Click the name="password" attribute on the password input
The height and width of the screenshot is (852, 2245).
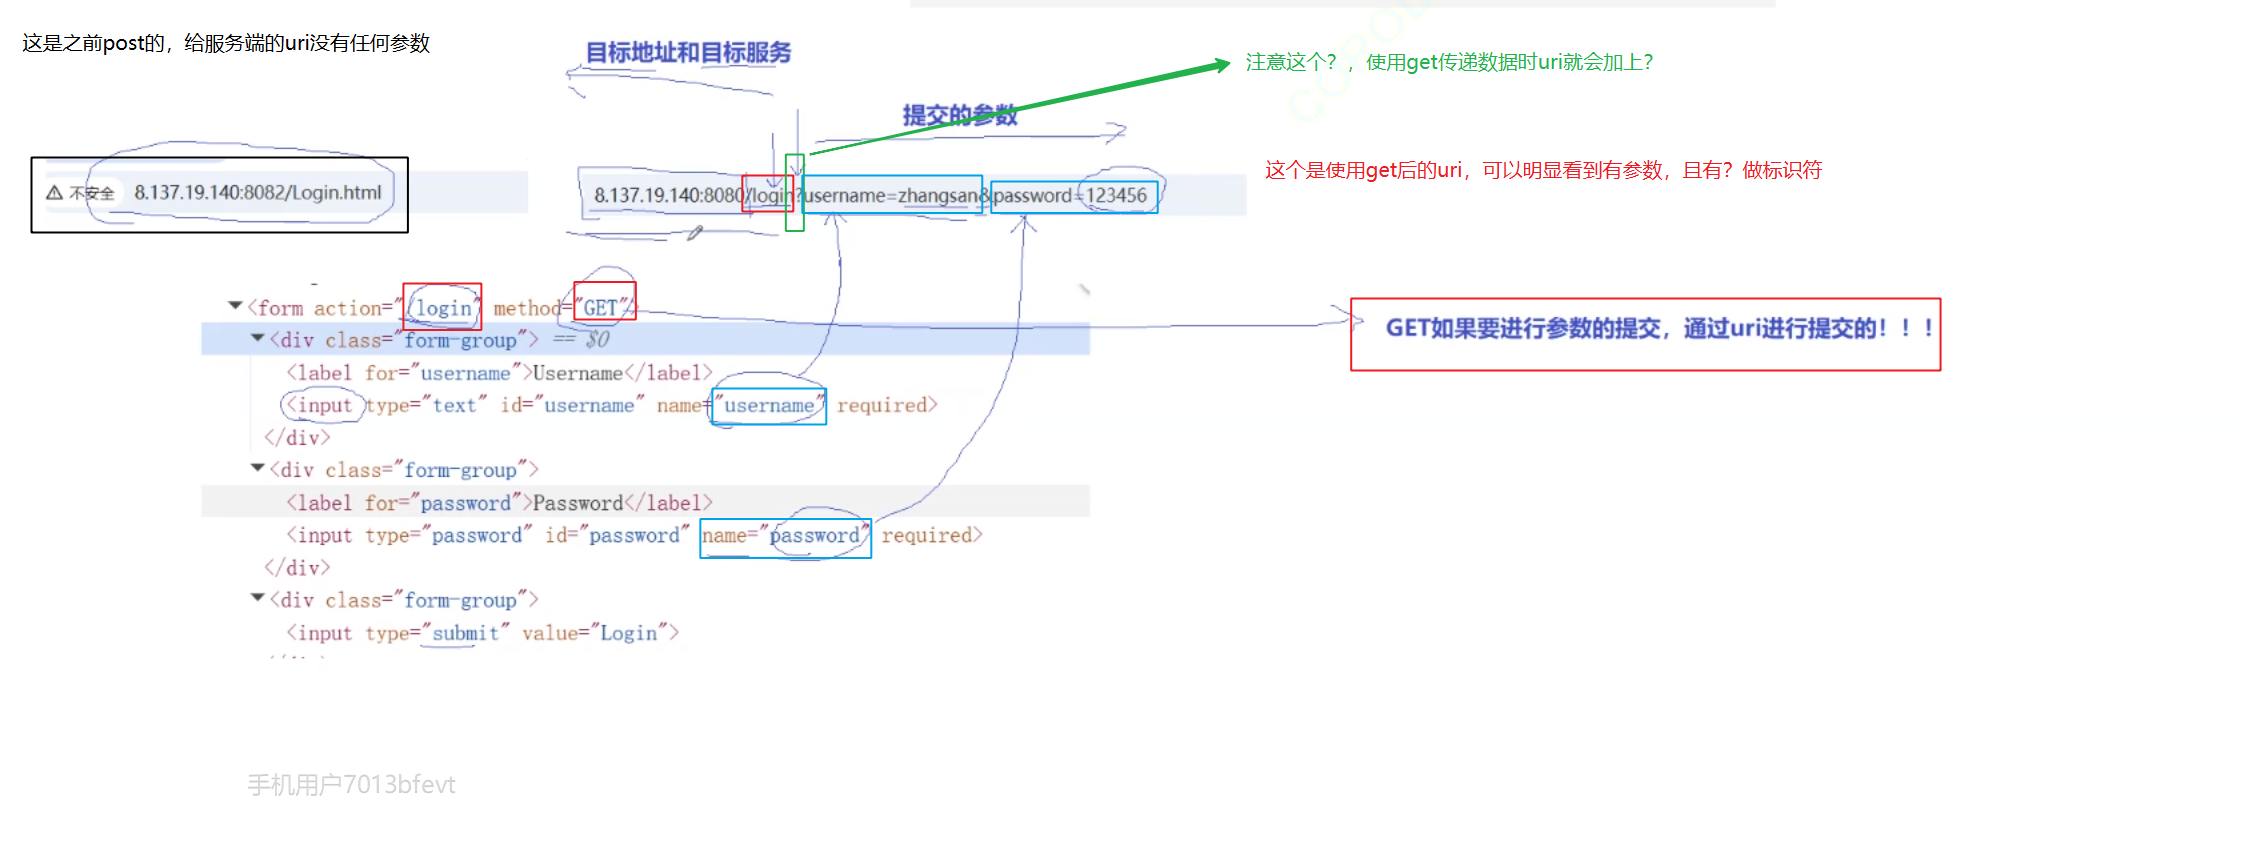click(785, 536)
